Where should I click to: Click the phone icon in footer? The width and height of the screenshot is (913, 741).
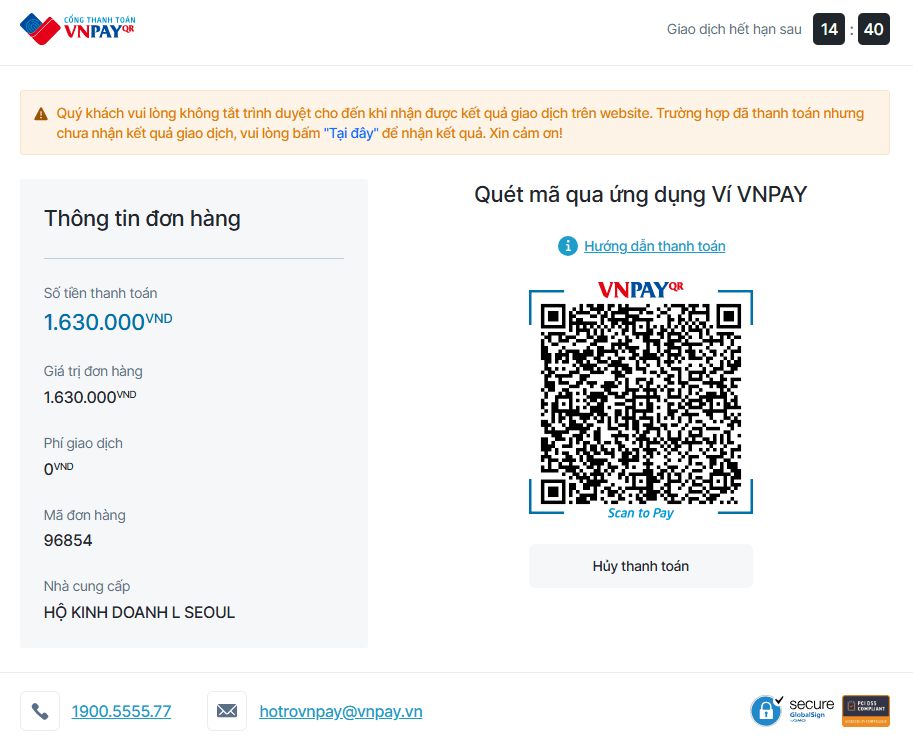40,711
